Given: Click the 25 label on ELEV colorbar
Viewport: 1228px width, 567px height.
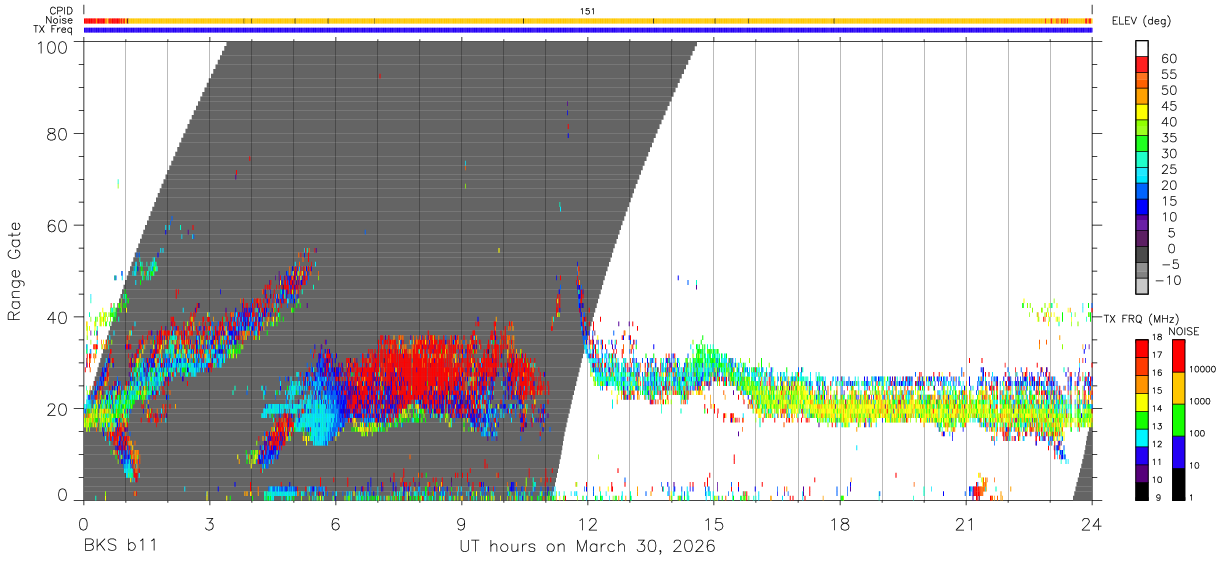Looking at the screenshot, I should click(x=1169, y=169).
